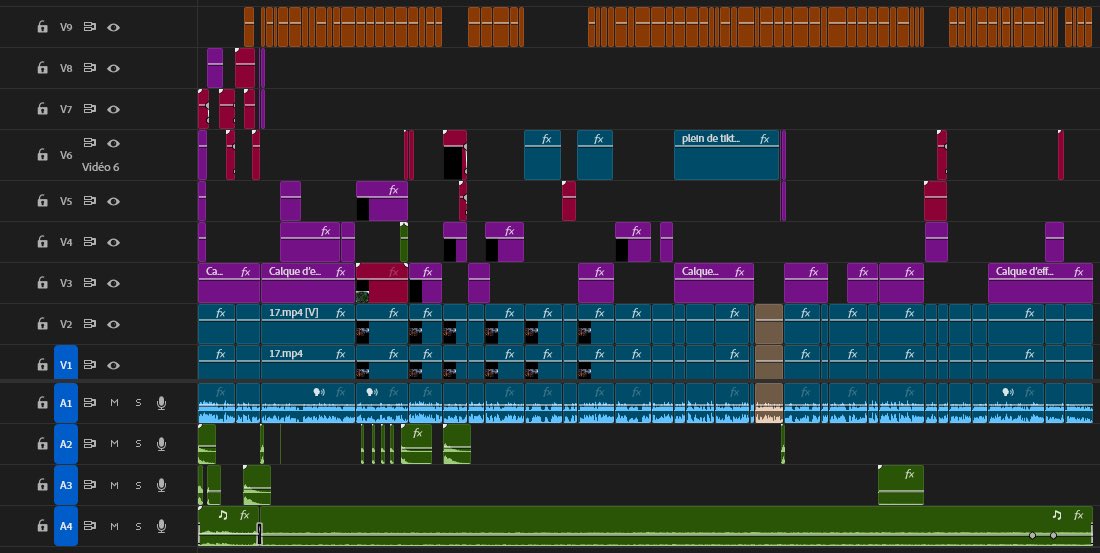Solo audio track A4
The height and width of the screenshot is (553, 1100).
pyautogui.click(x=138, y=526)
